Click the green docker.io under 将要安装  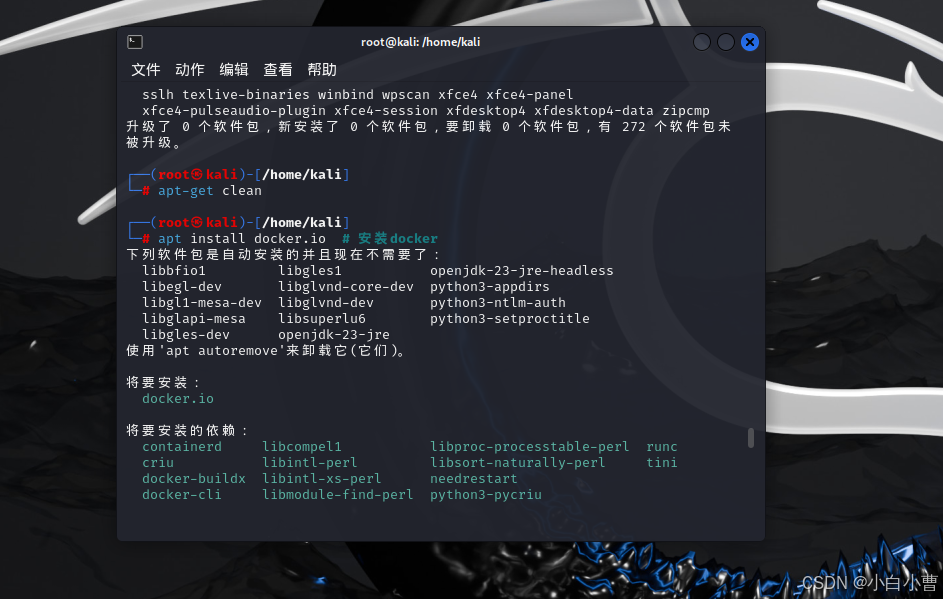coord(177,399)
